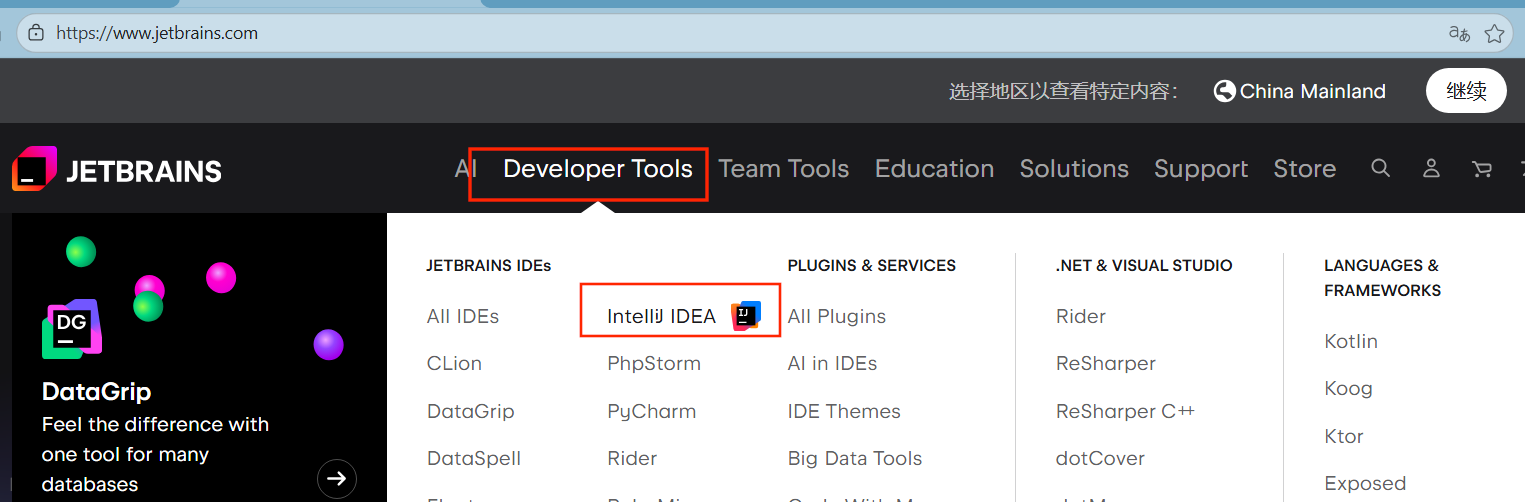1525x502 pixels.
Task: Open the dotCover link
Action: click(1100, 458)
